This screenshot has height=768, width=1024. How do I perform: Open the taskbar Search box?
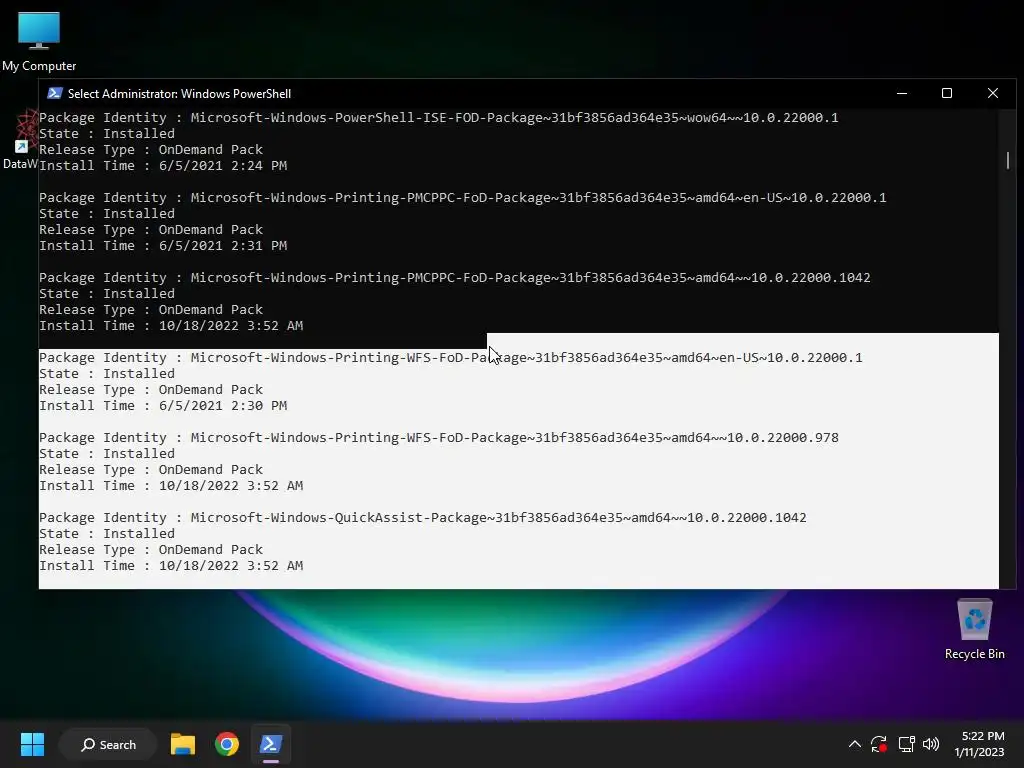[x=108, y=744]
